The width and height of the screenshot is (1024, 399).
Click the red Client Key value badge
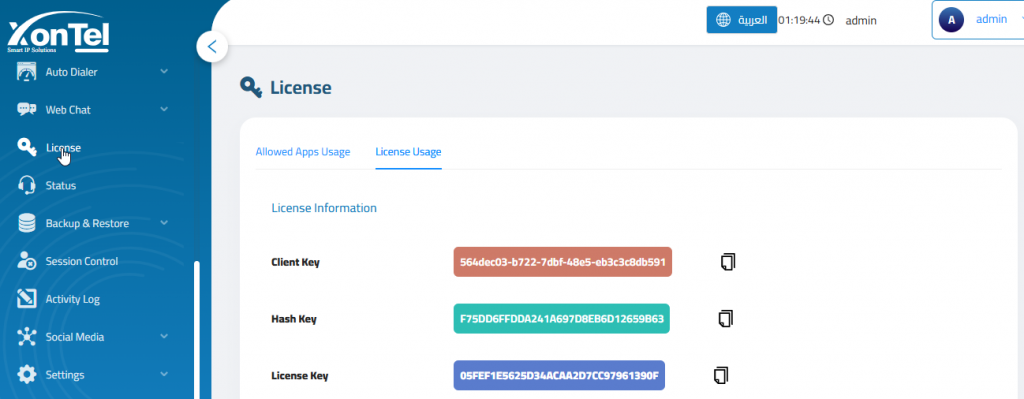[562, 262]
